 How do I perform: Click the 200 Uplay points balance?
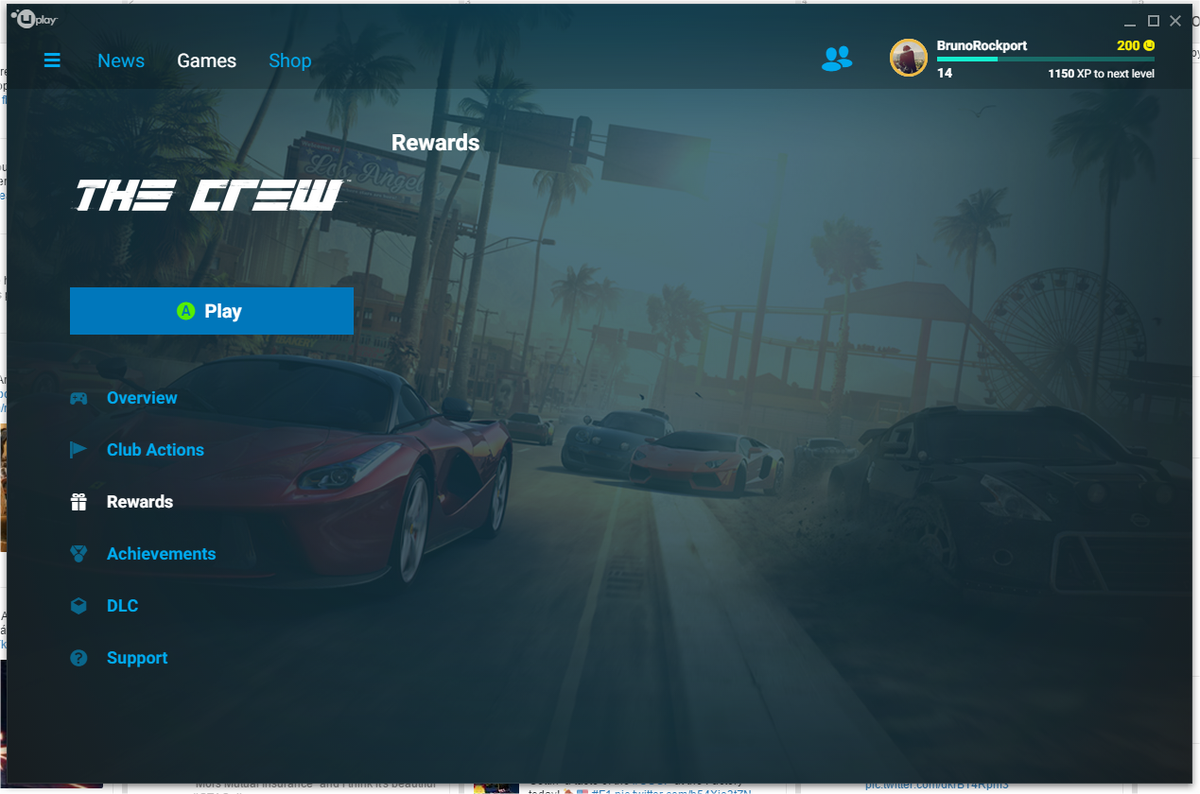(x=1128, y=46)
